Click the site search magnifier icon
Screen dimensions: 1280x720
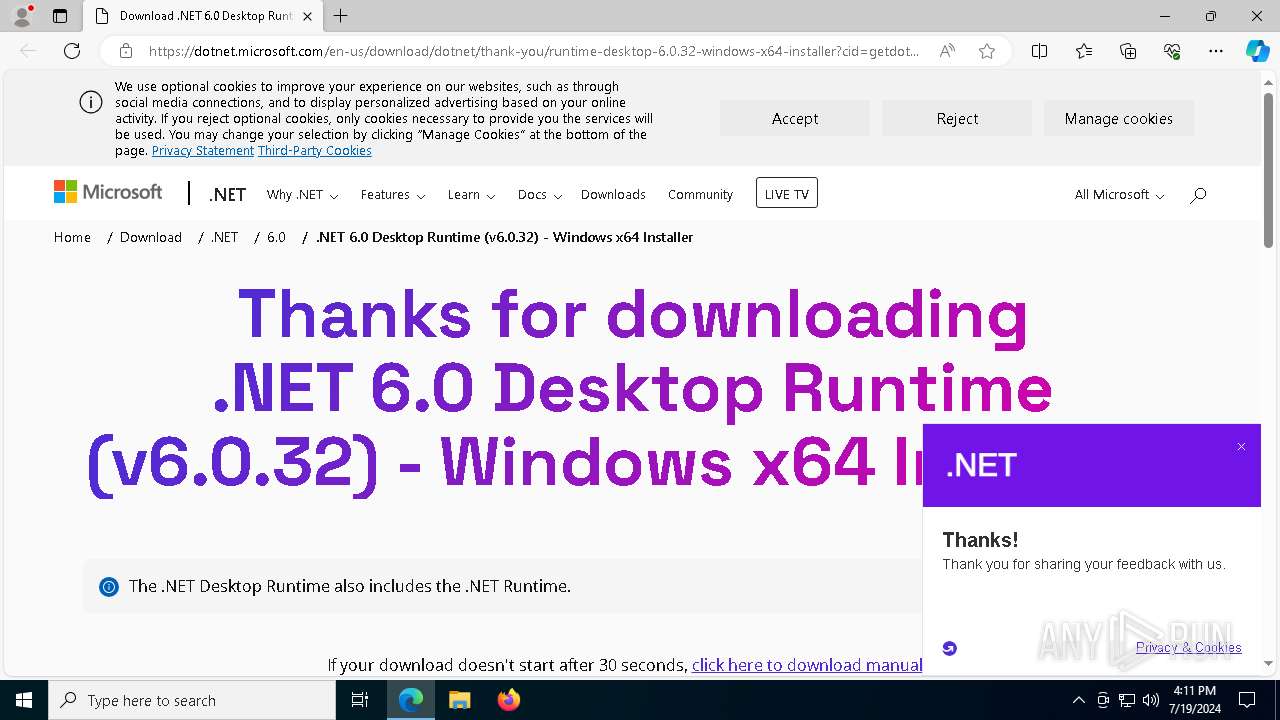1198,195
